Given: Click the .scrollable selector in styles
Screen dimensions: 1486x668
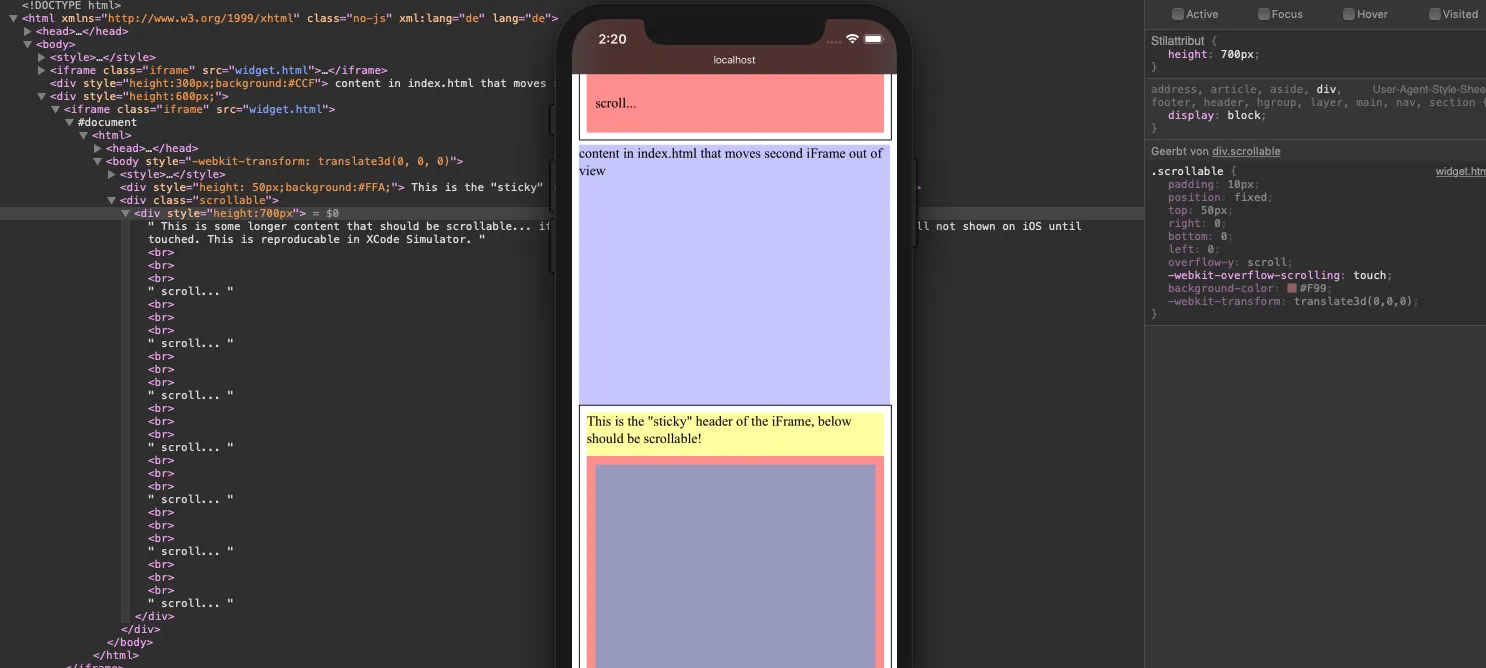Looking at the screenshot, I should 1187,171.
